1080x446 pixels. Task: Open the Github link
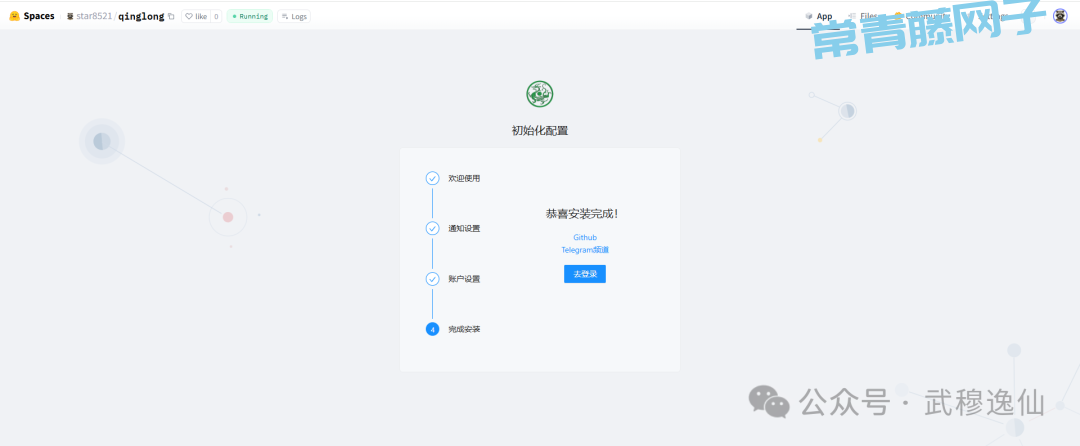coord(585,237)
